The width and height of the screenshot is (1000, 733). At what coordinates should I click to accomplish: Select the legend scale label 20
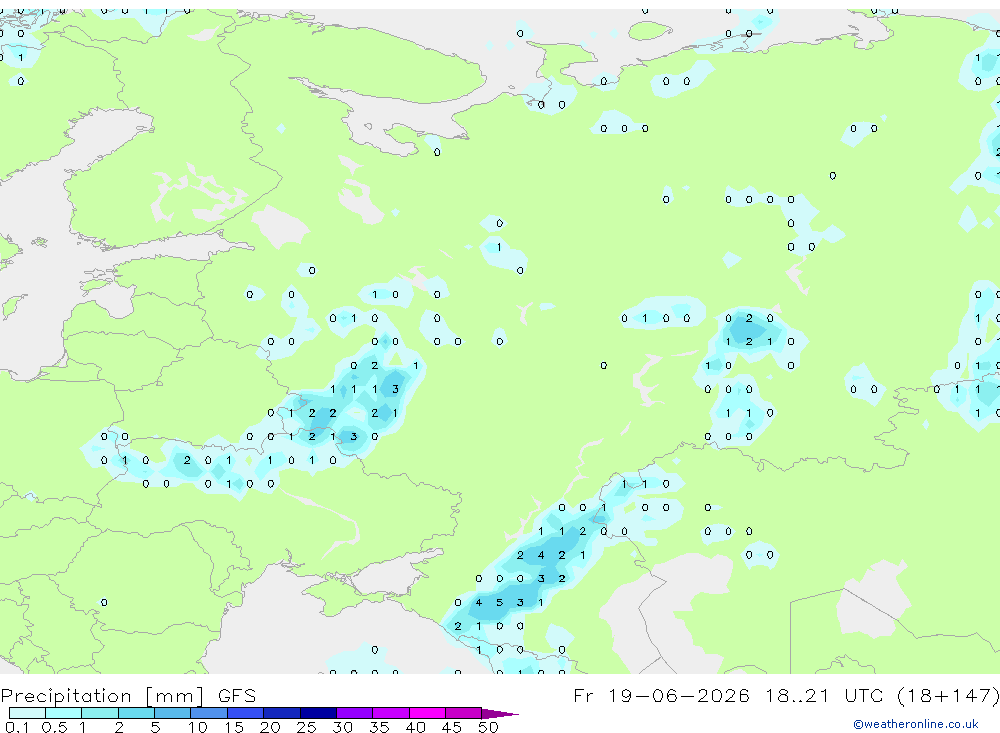click(x=270, y=727)
